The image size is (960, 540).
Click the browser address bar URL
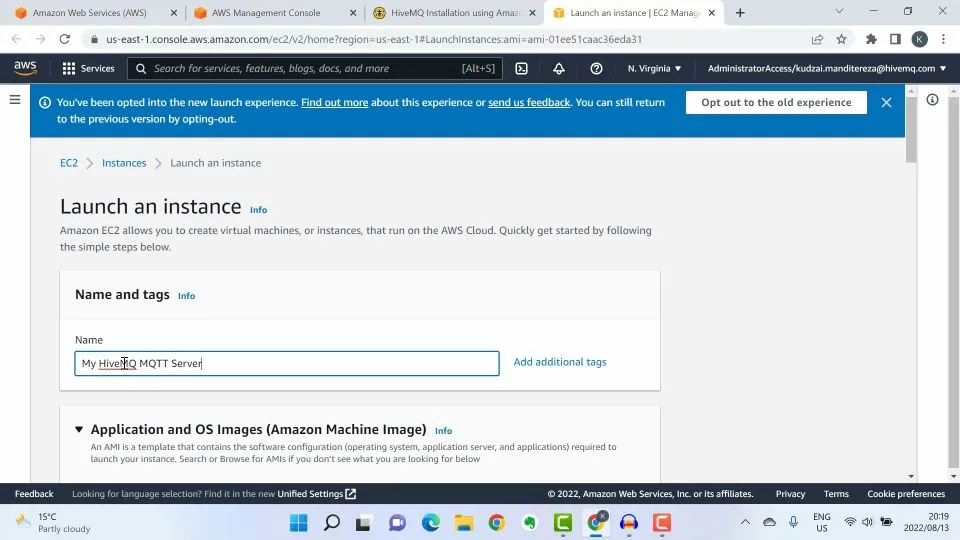(373, 39)
